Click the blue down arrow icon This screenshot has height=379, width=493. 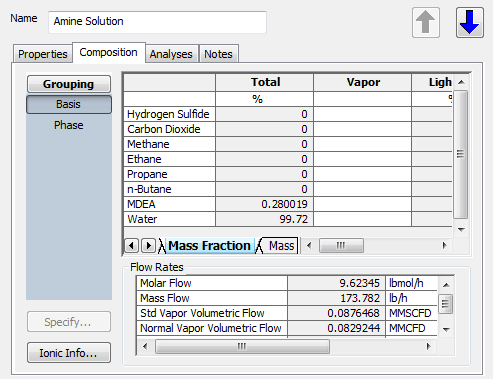coord(469,22)
